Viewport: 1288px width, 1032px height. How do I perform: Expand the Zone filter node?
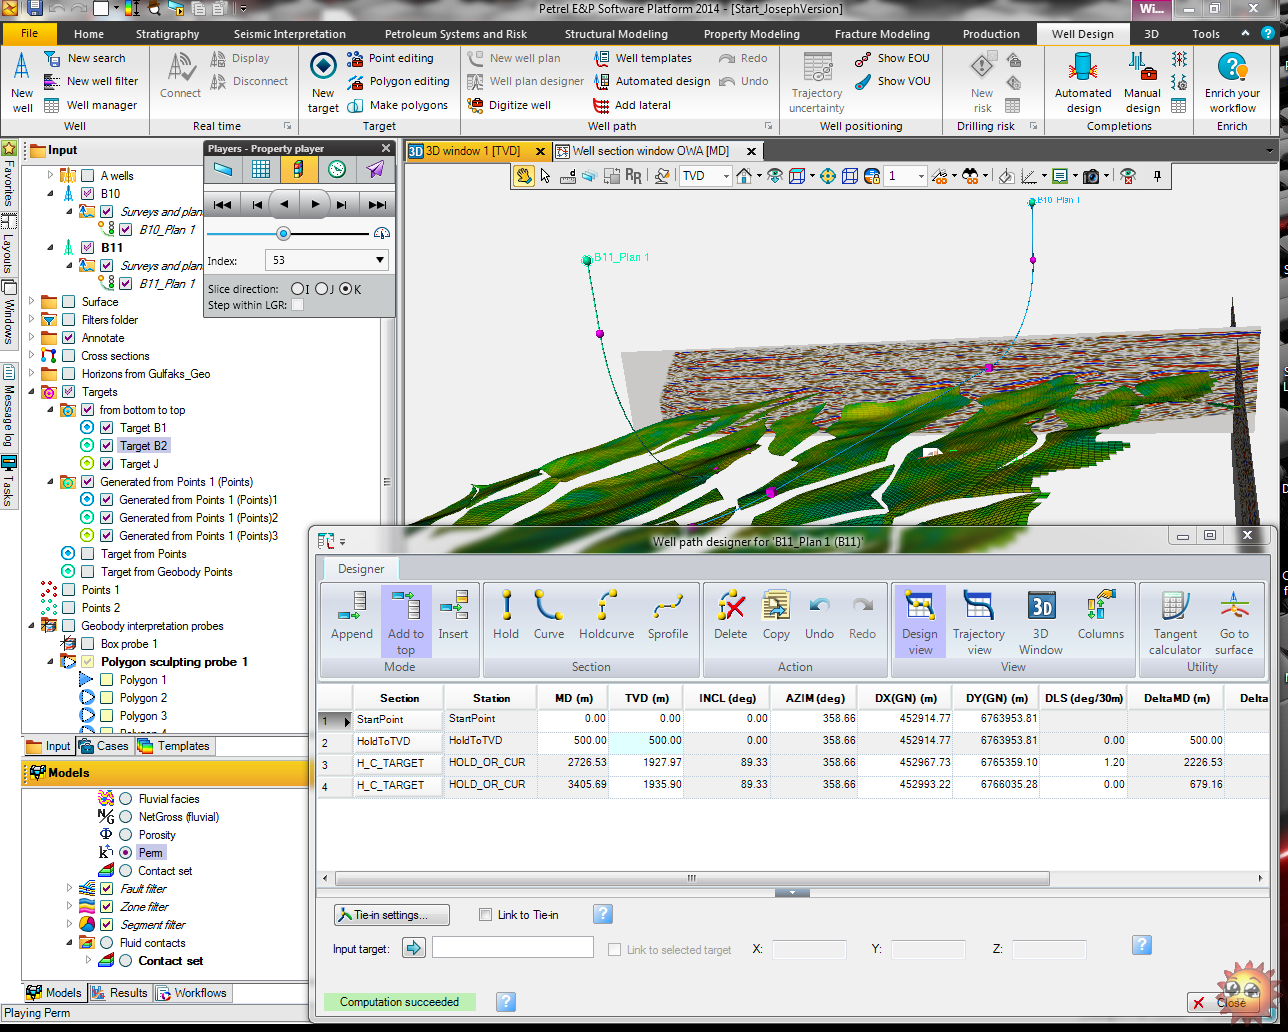coord(69,907)
